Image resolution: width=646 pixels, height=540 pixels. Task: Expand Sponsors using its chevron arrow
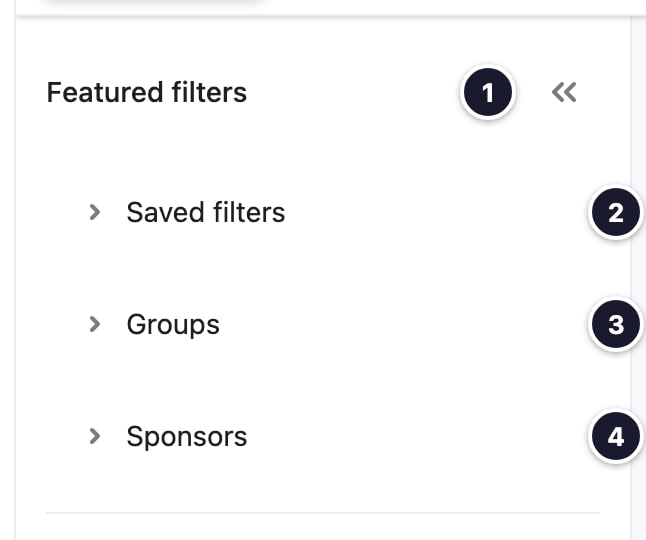[x=95, y=436]
